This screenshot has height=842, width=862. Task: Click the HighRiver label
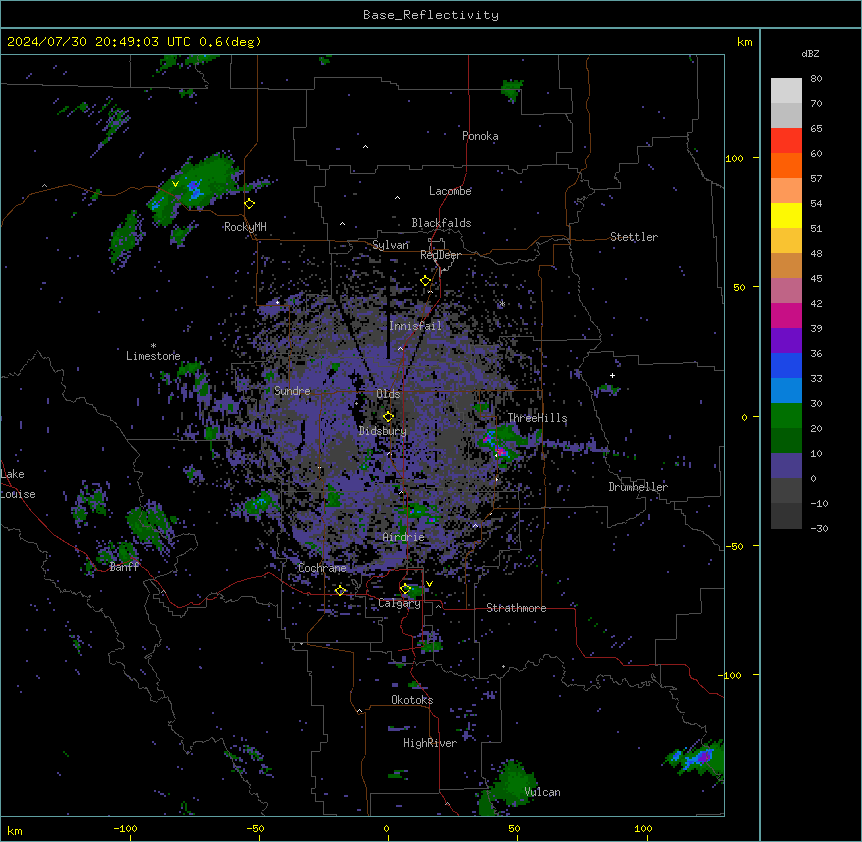pyautogui.click(x=430, y=743)
